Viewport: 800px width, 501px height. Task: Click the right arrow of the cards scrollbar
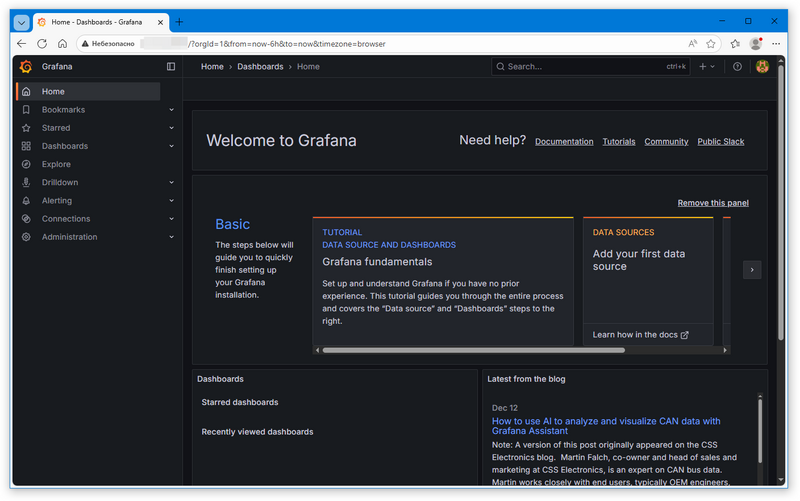click(725, 350)
